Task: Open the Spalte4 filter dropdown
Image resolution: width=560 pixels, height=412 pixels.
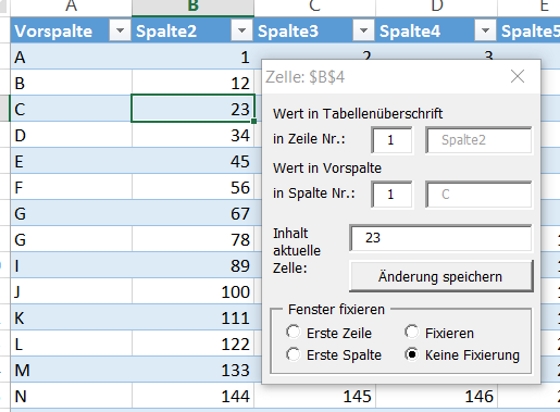Action: click(x=485, y=31)
